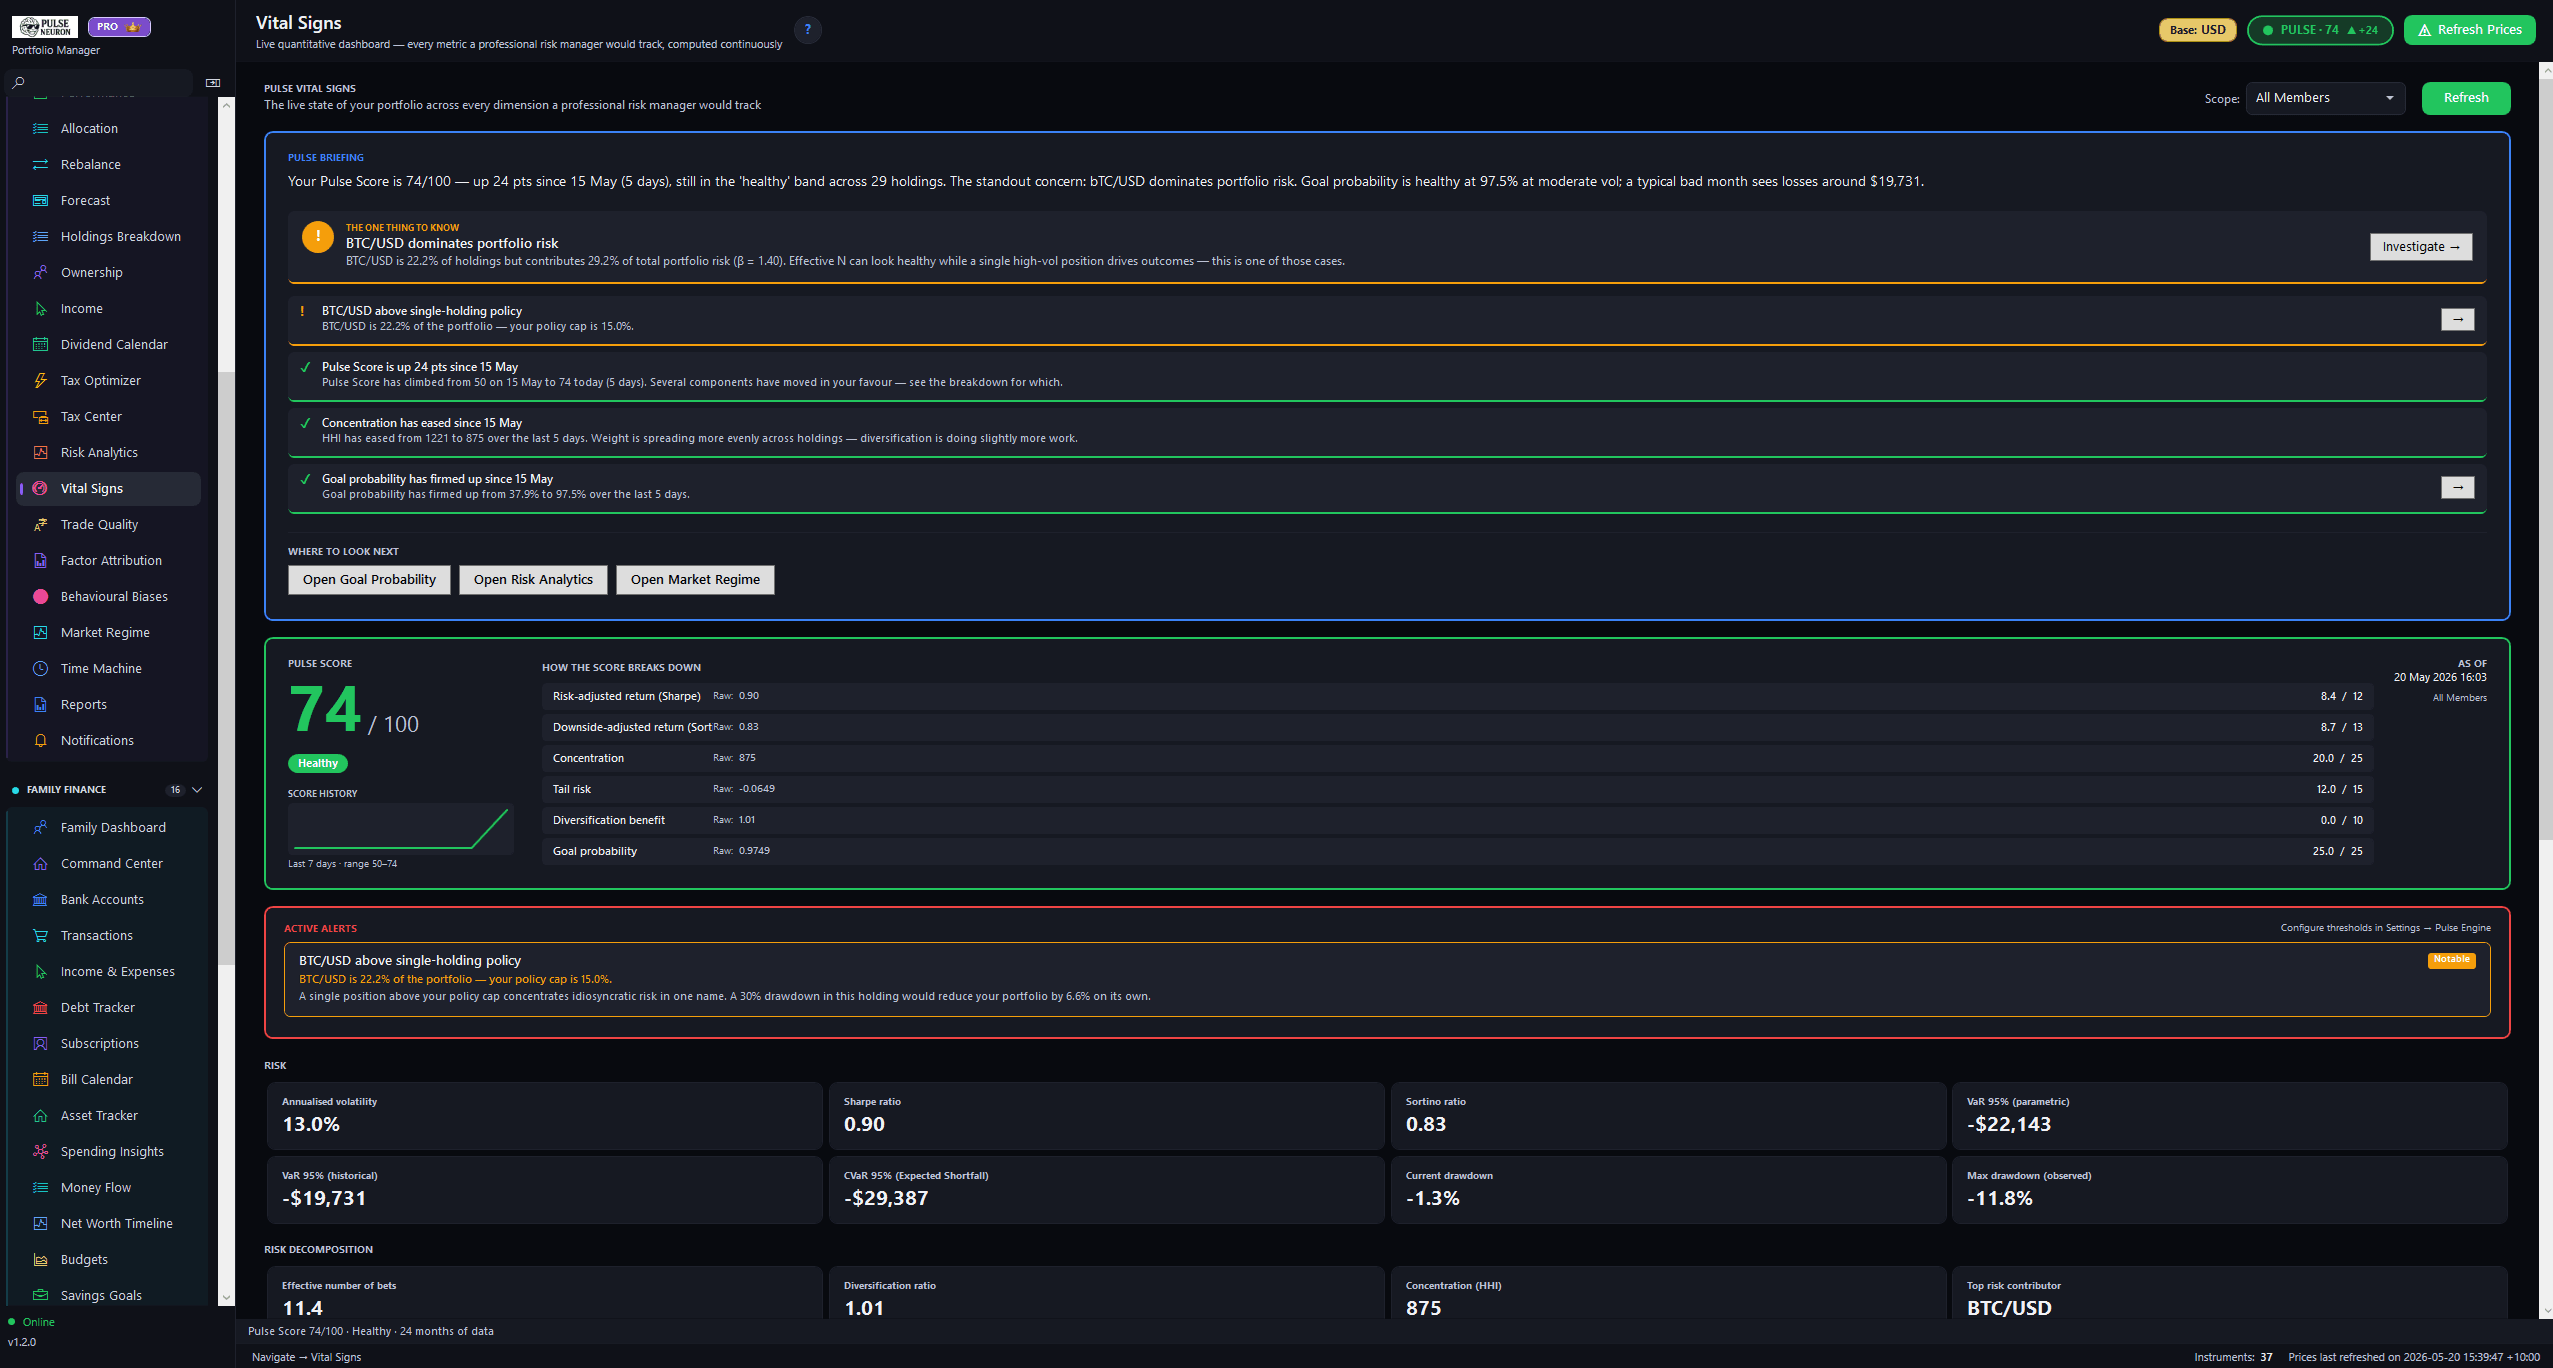Expand the Goal probability briefing arrow

[2458, 487]
